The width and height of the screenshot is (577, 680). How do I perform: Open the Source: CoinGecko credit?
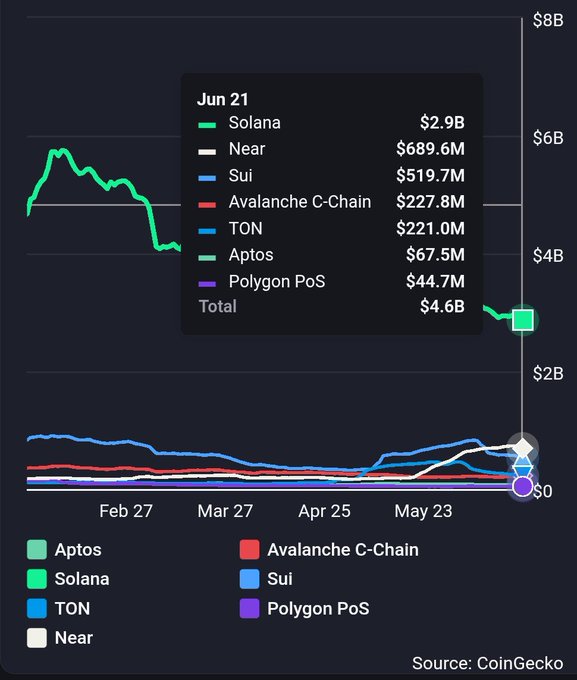point(488,664)
